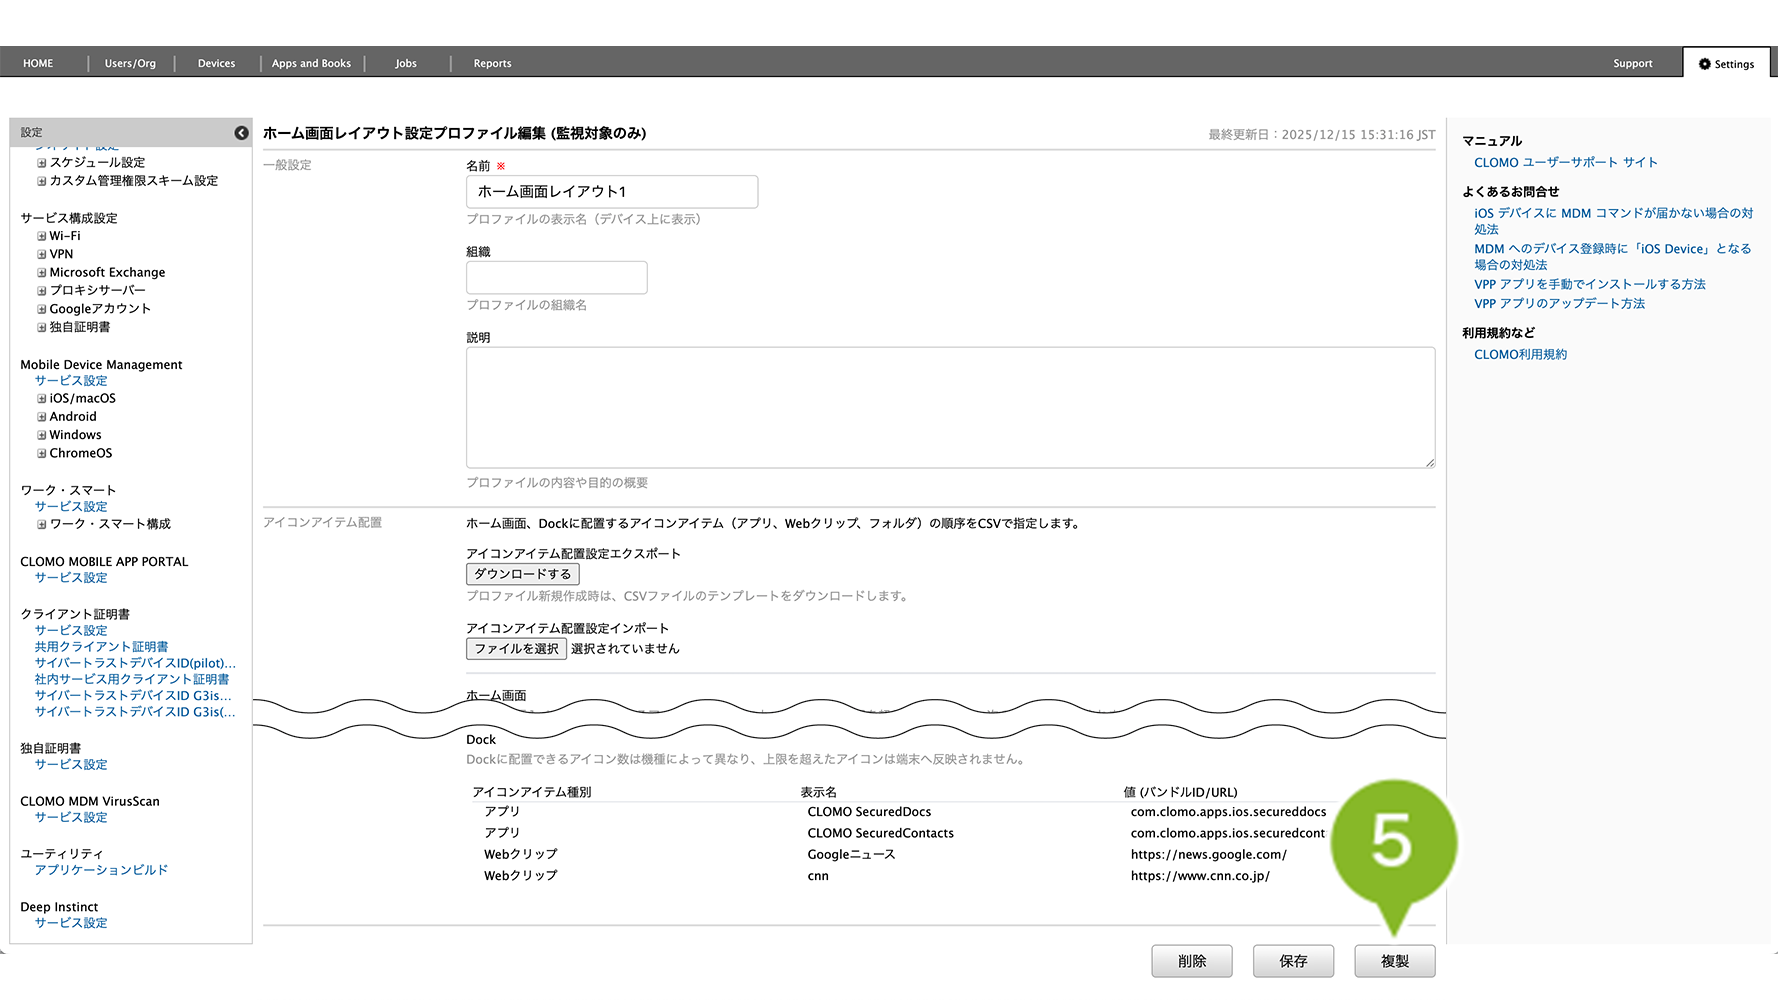
Task: Expand the Windows settings node
Action: point(42,435)
